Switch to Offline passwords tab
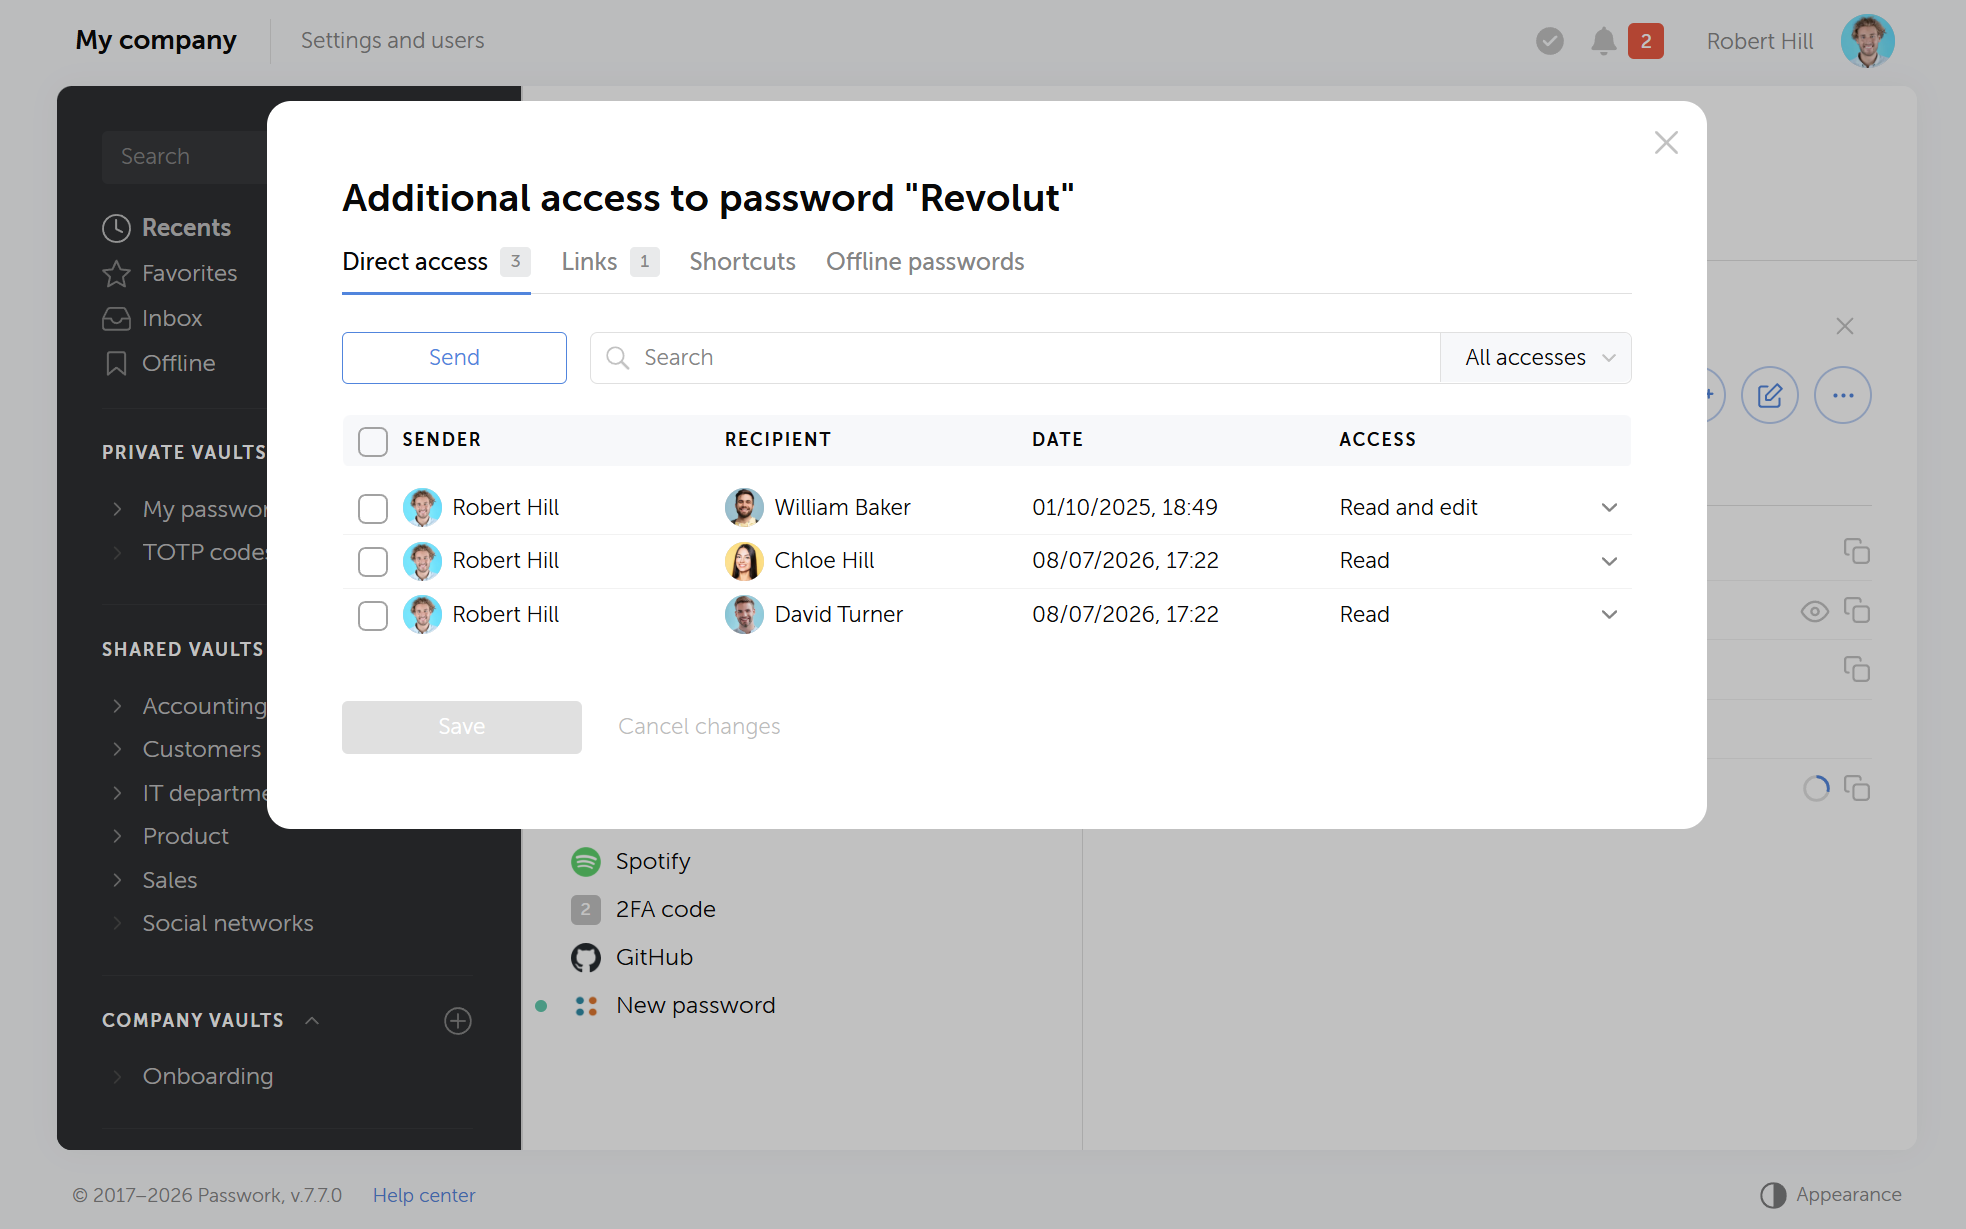Screen dimensions: 1966x1229 925,262
